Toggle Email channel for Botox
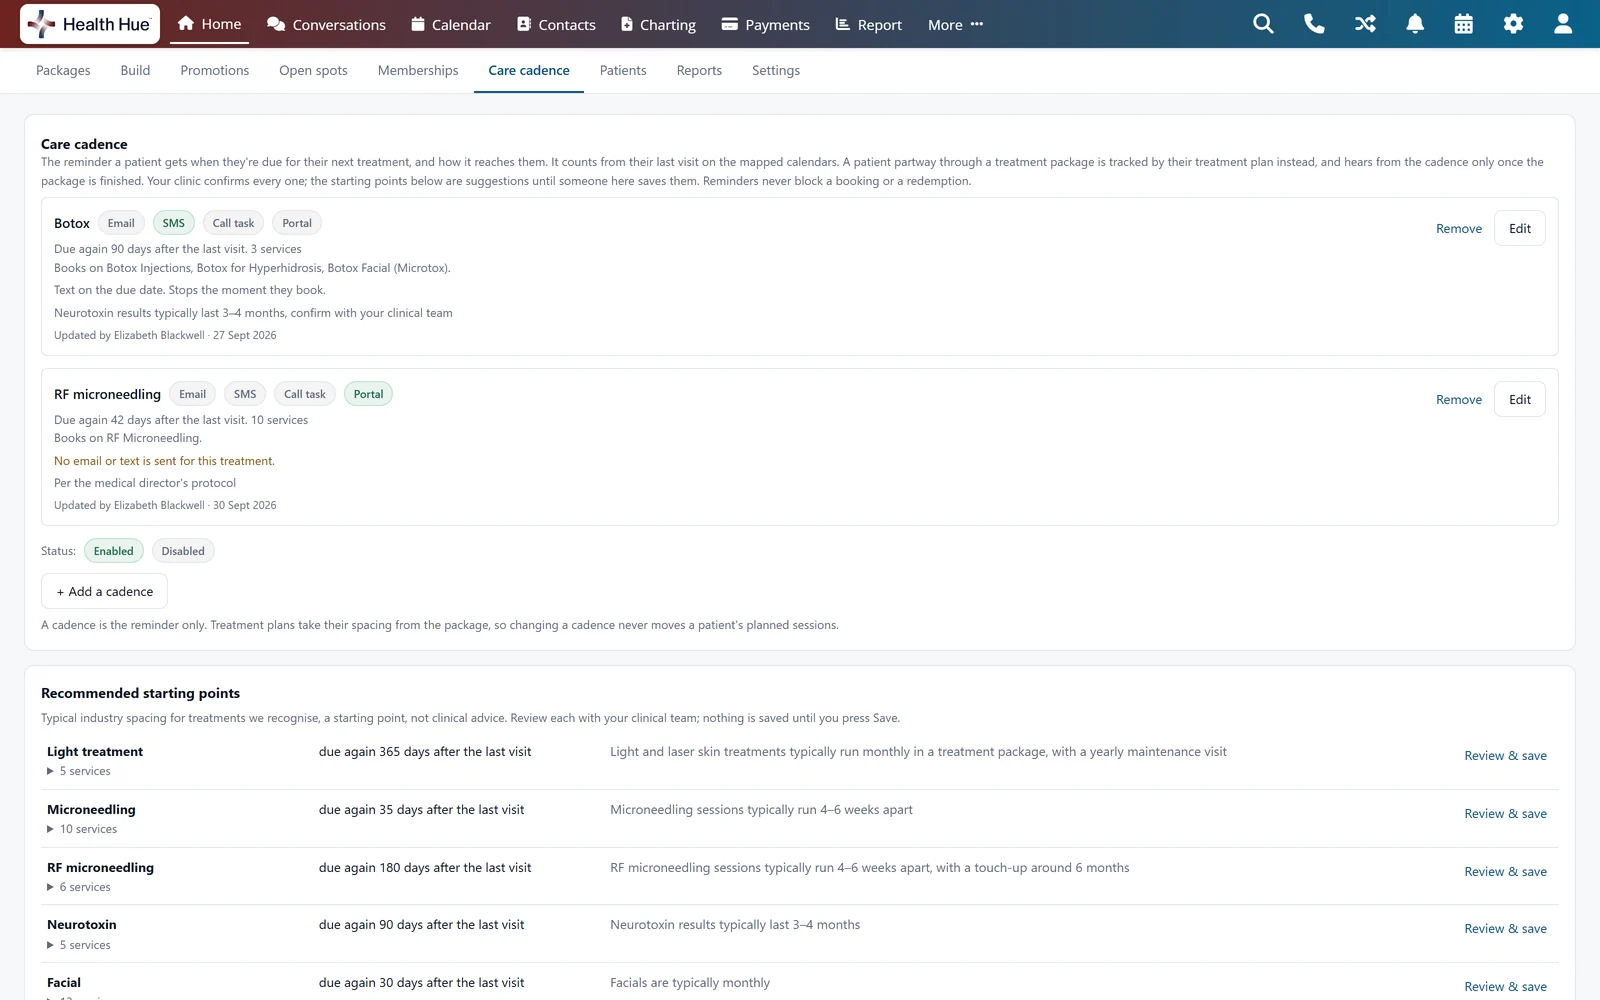Screen dimensions: 1600x1000 click(x=121, y=223)
